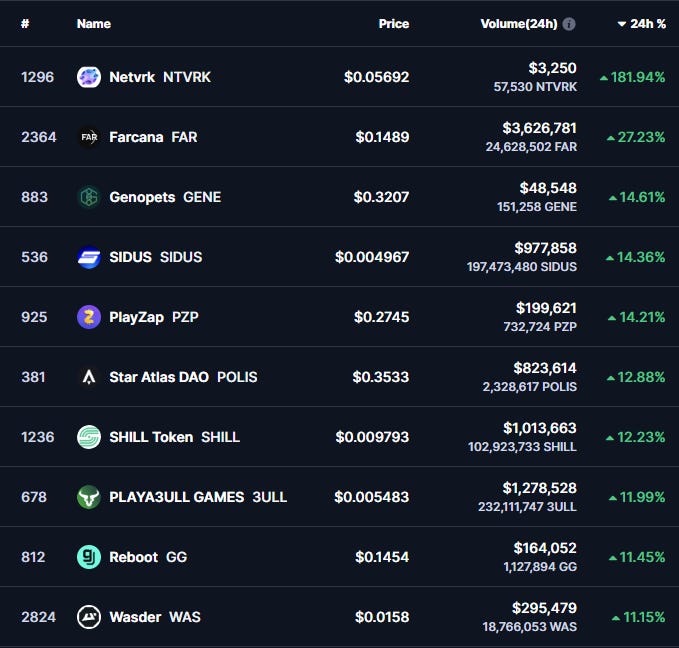Click the volume $48,548
The height and width of the screenshot is (648, 679).
coord(548,188)
